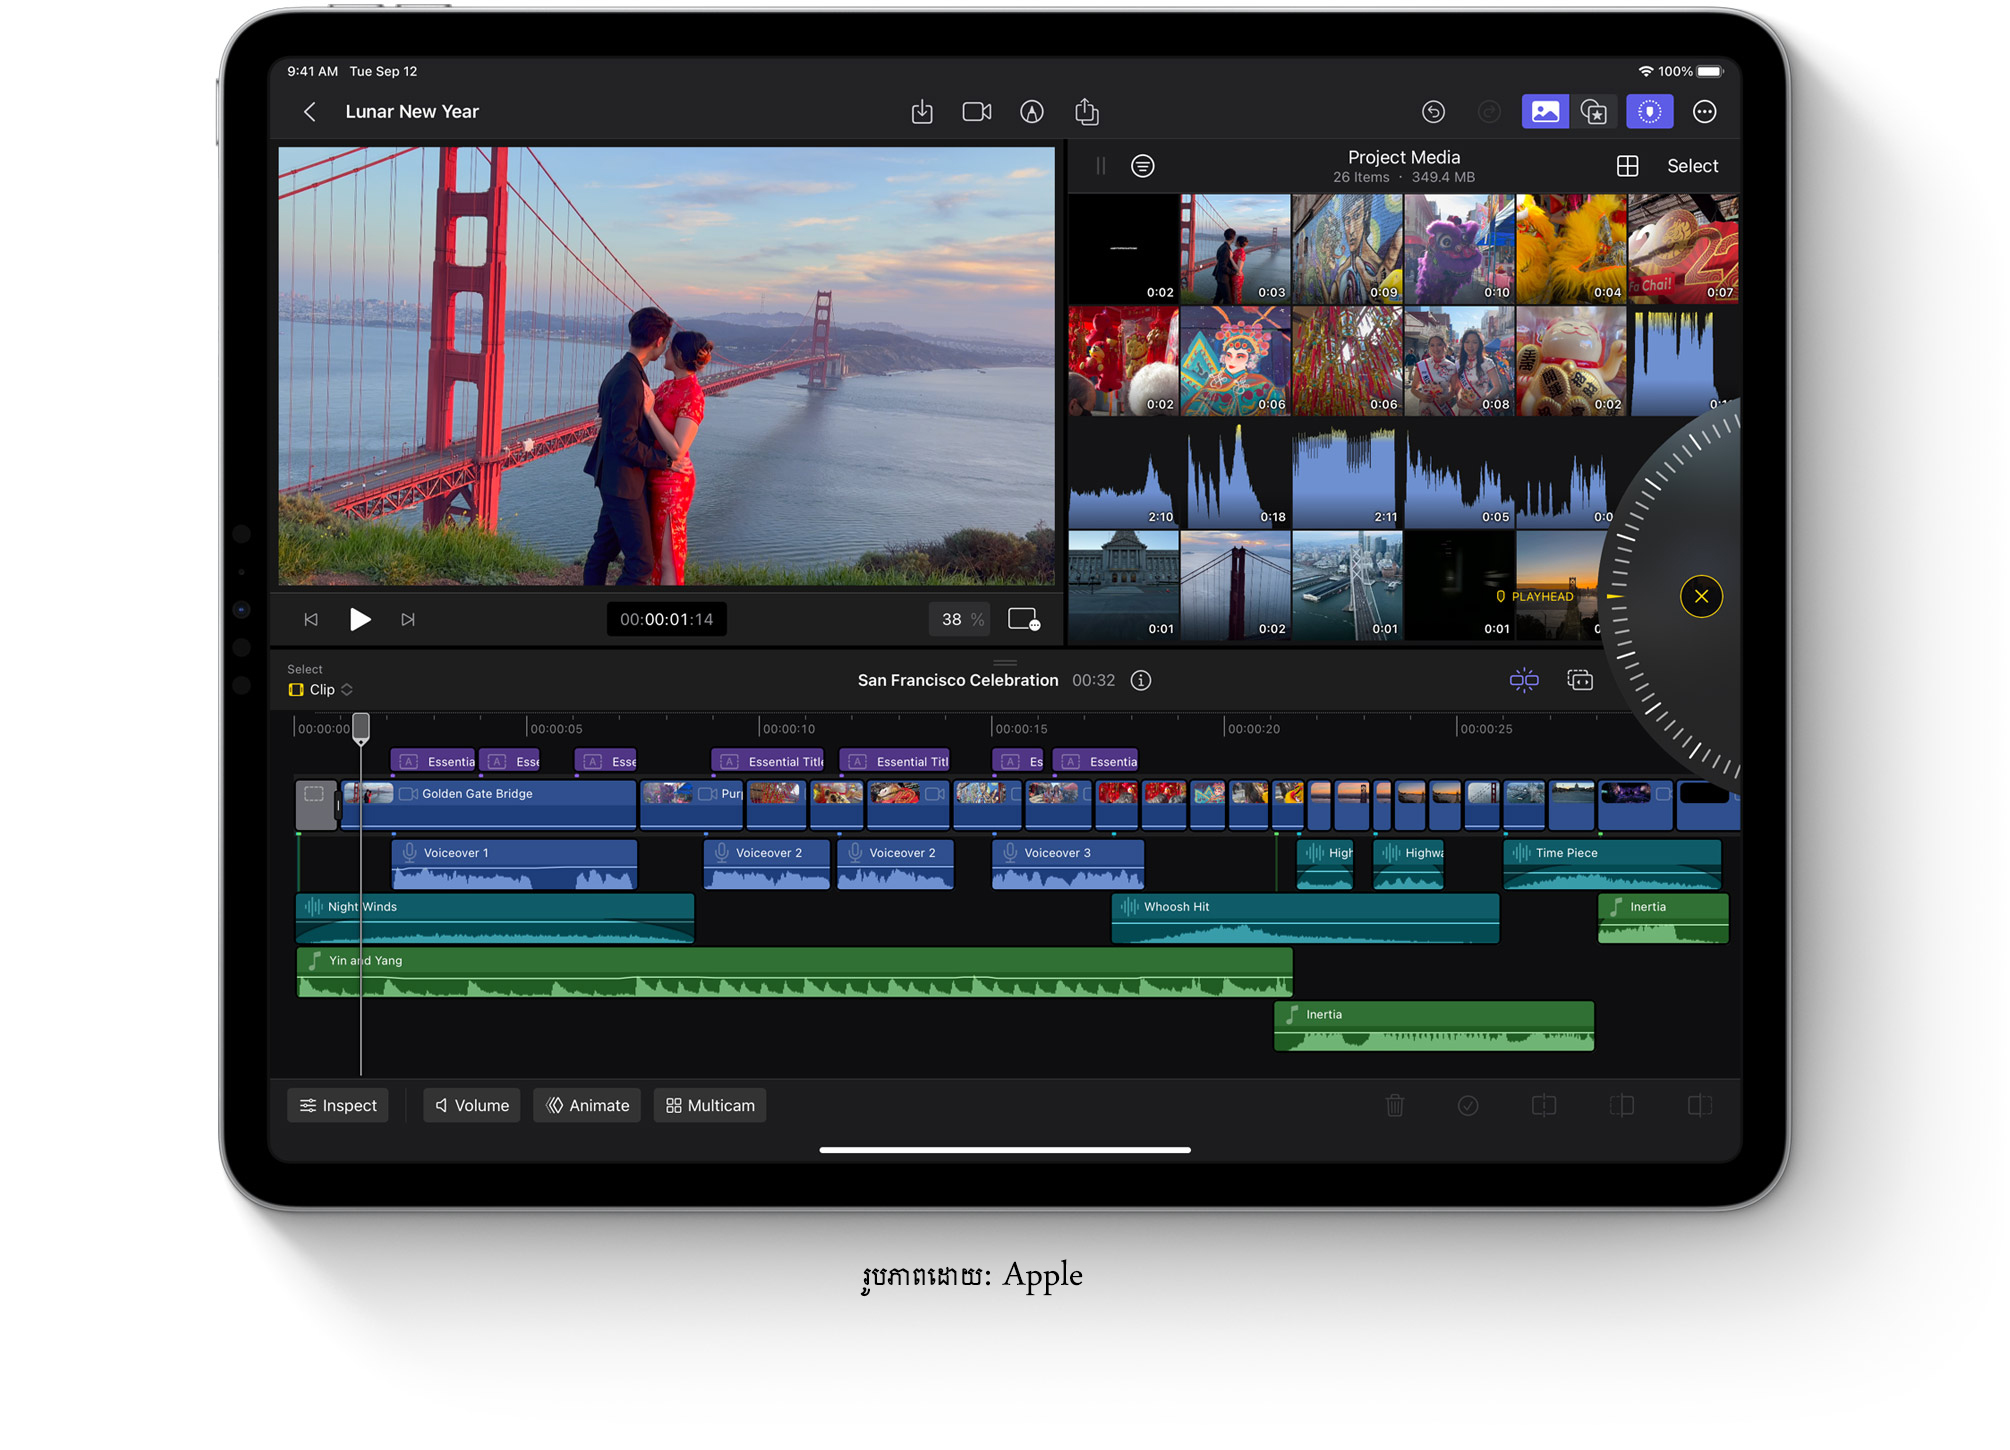
Task: Open the more options ellipsis menu
Action: click(1705, 112)
